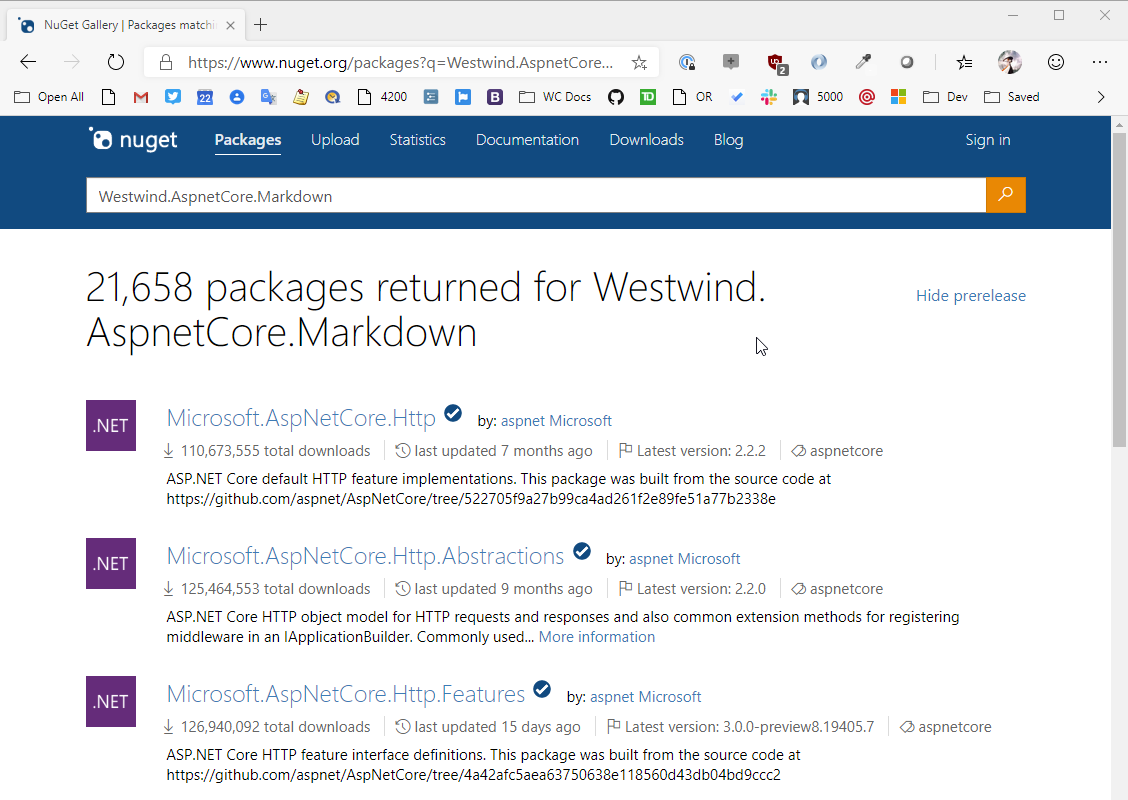Screen dimensions: 1128x800
Task: Click More information link
Action: (597, 637)
